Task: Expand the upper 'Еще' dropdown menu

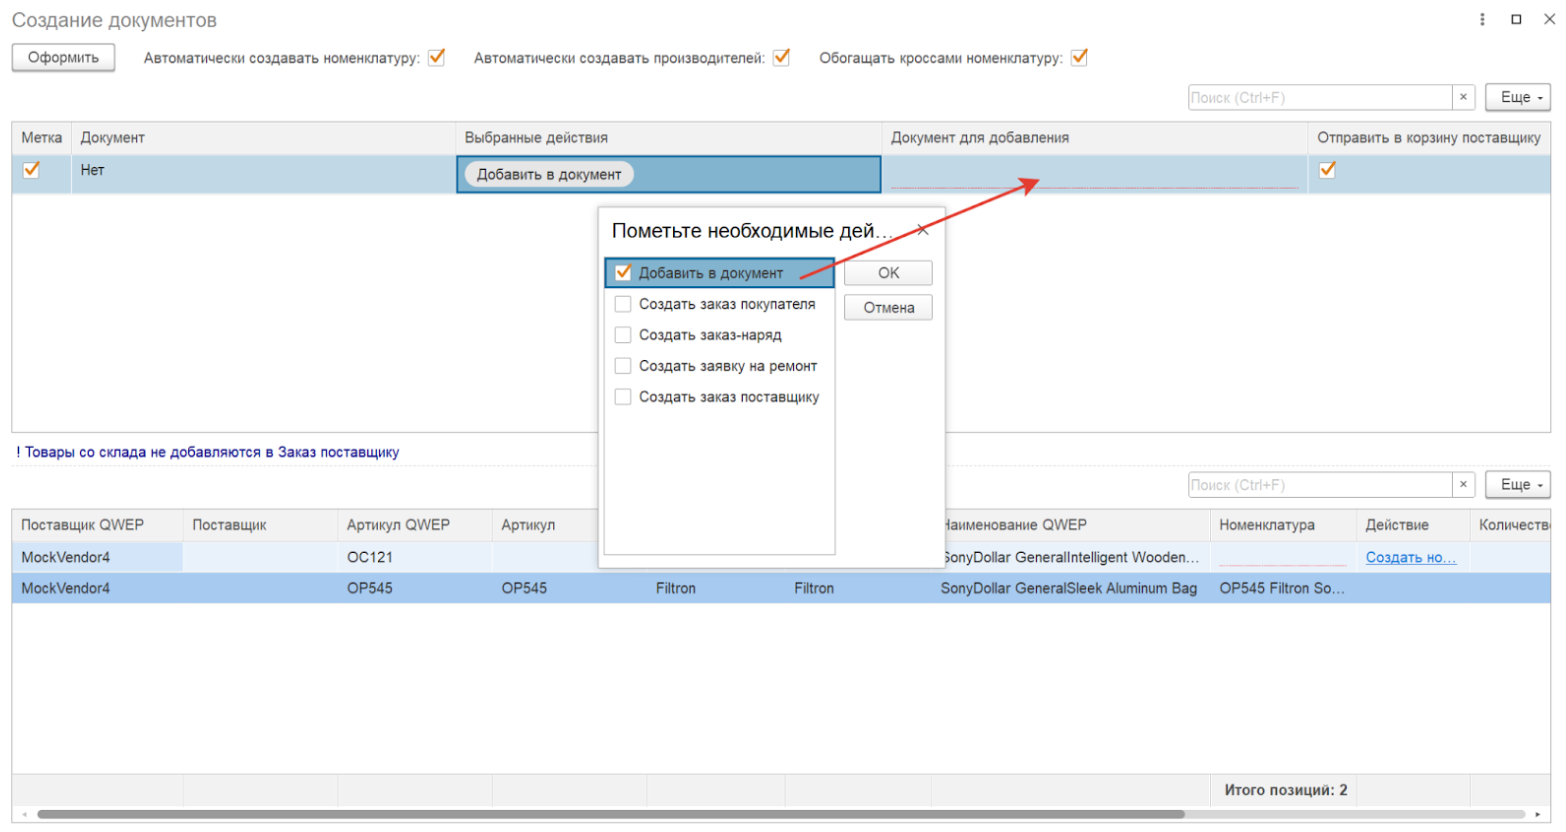Action: [1517, 97]
